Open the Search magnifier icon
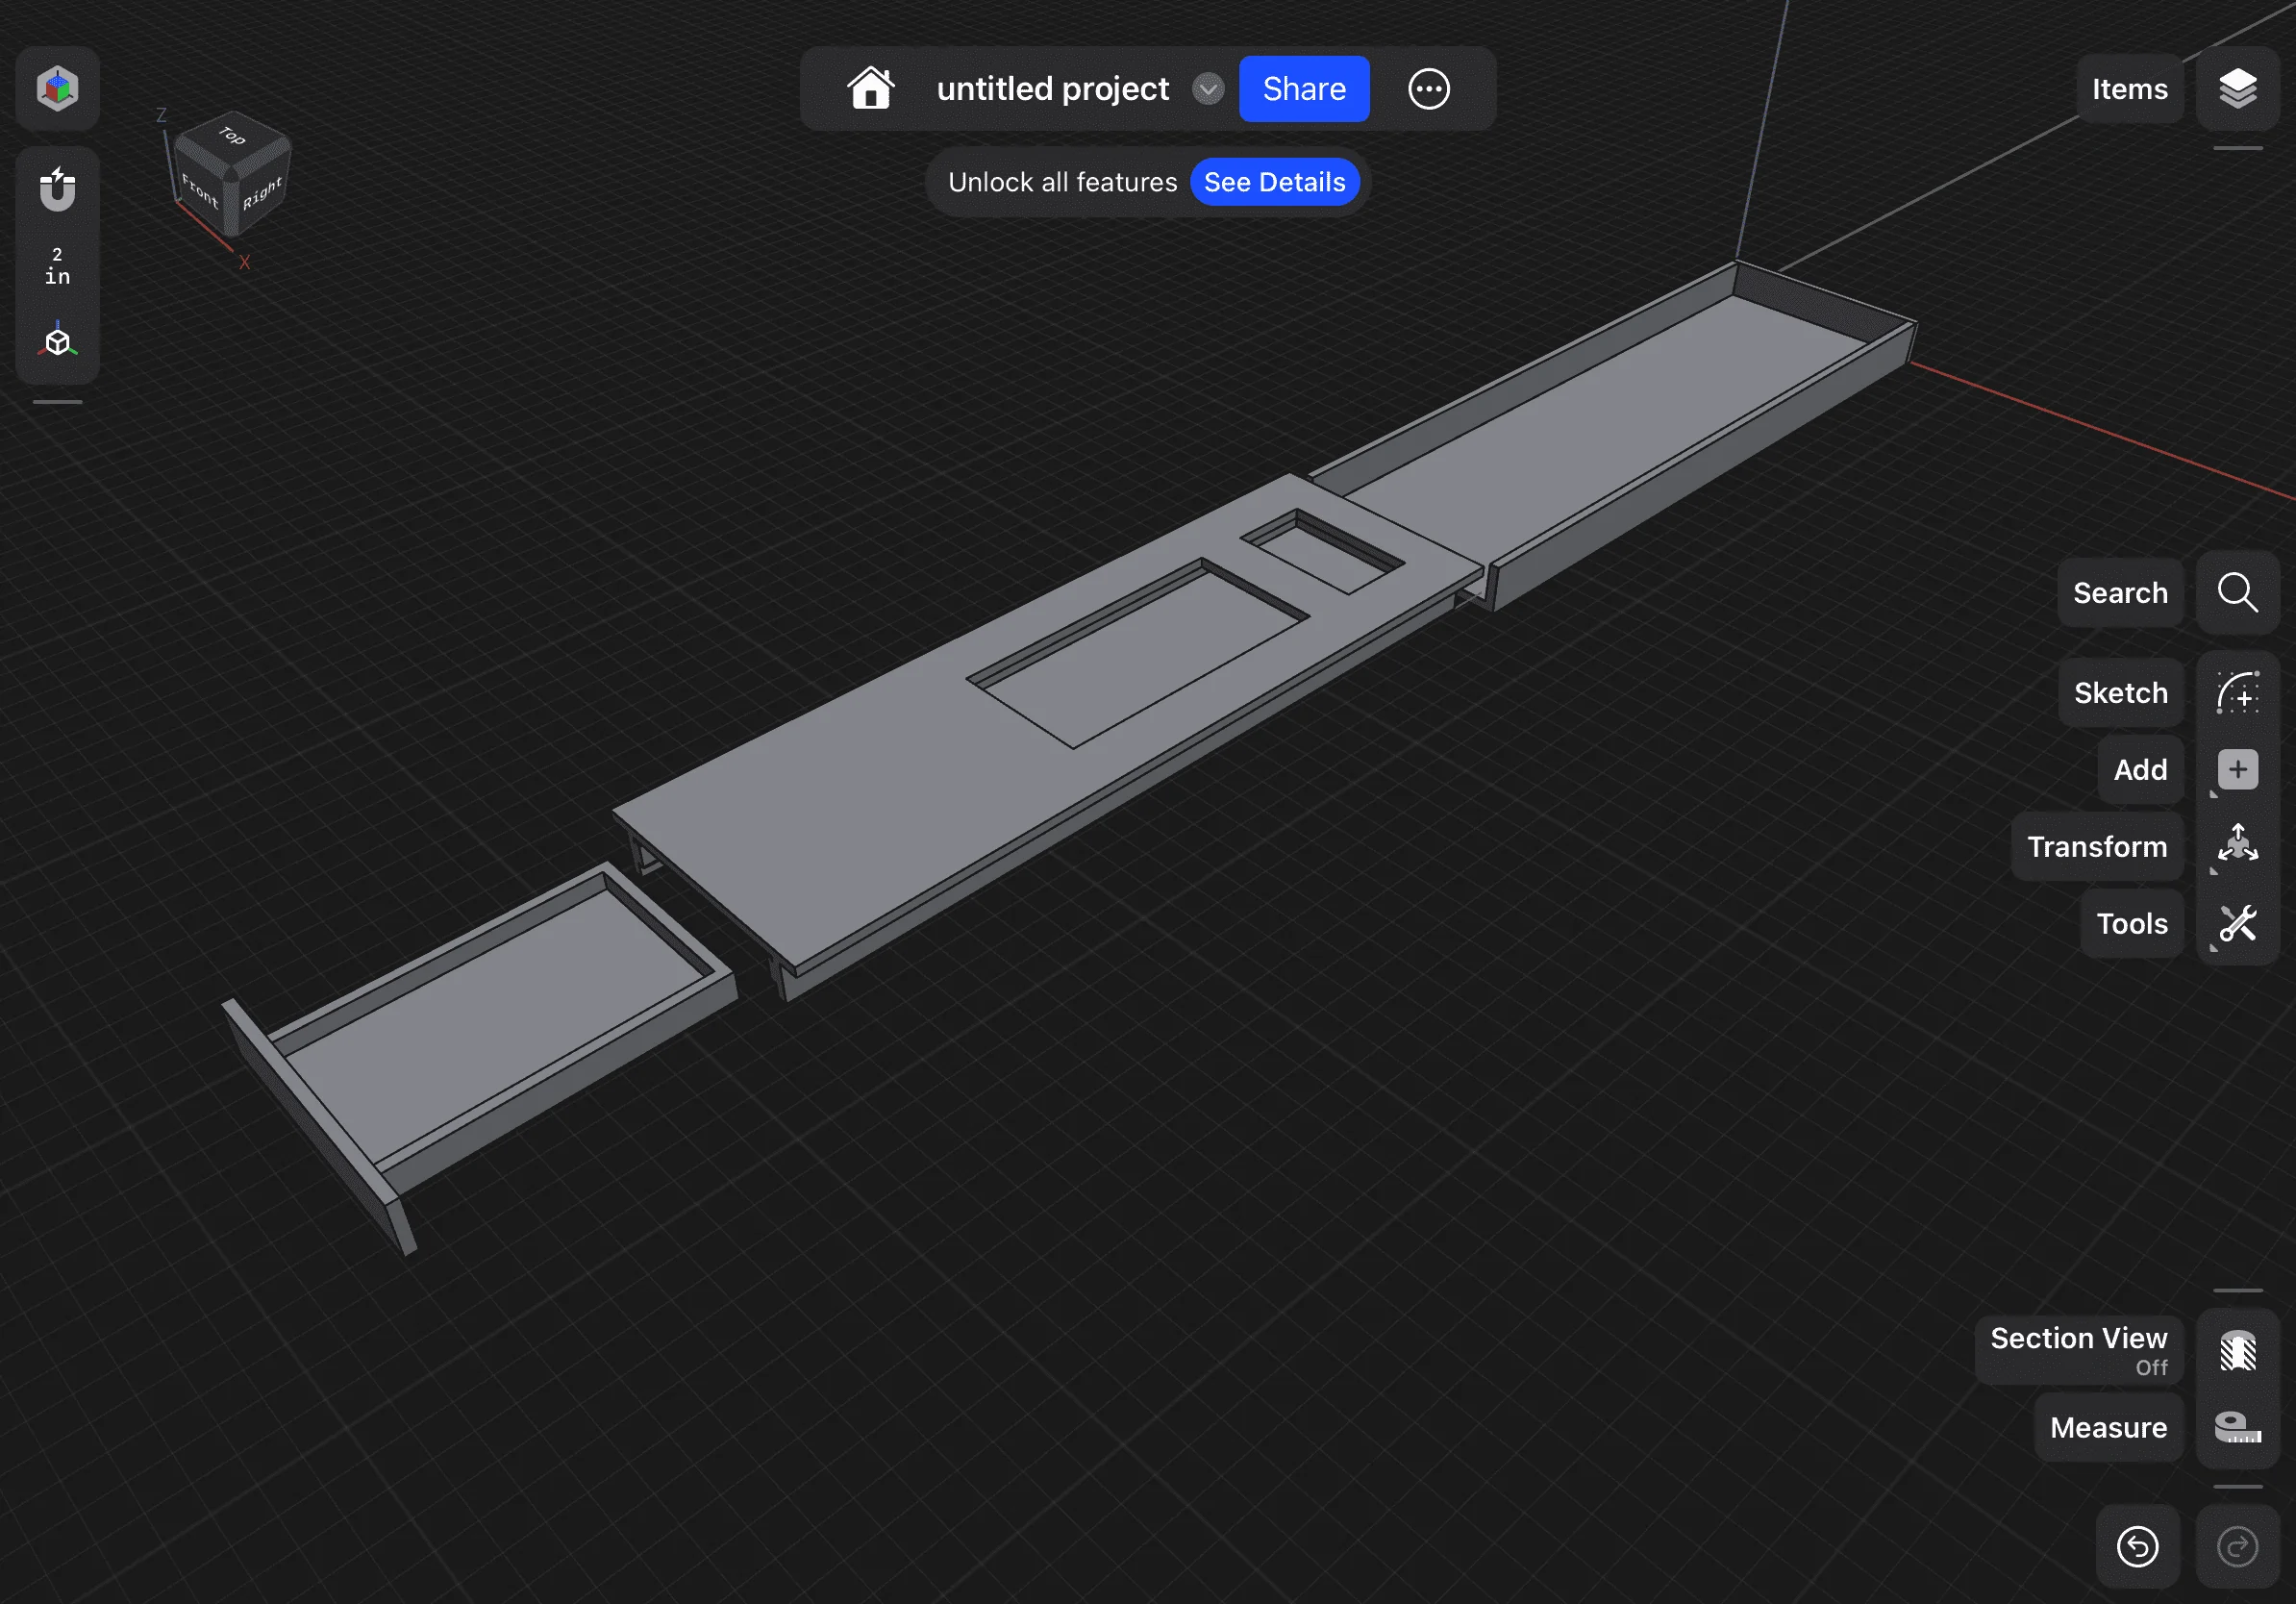2296x1604 pixels. coord(2237,593)
